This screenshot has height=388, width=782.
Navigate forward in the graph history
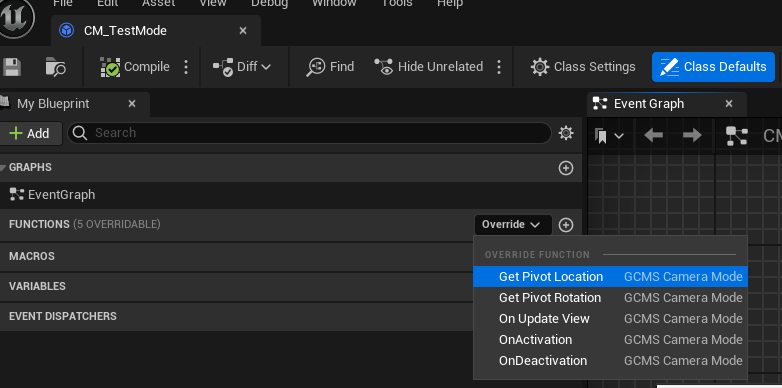click(692, 135)
